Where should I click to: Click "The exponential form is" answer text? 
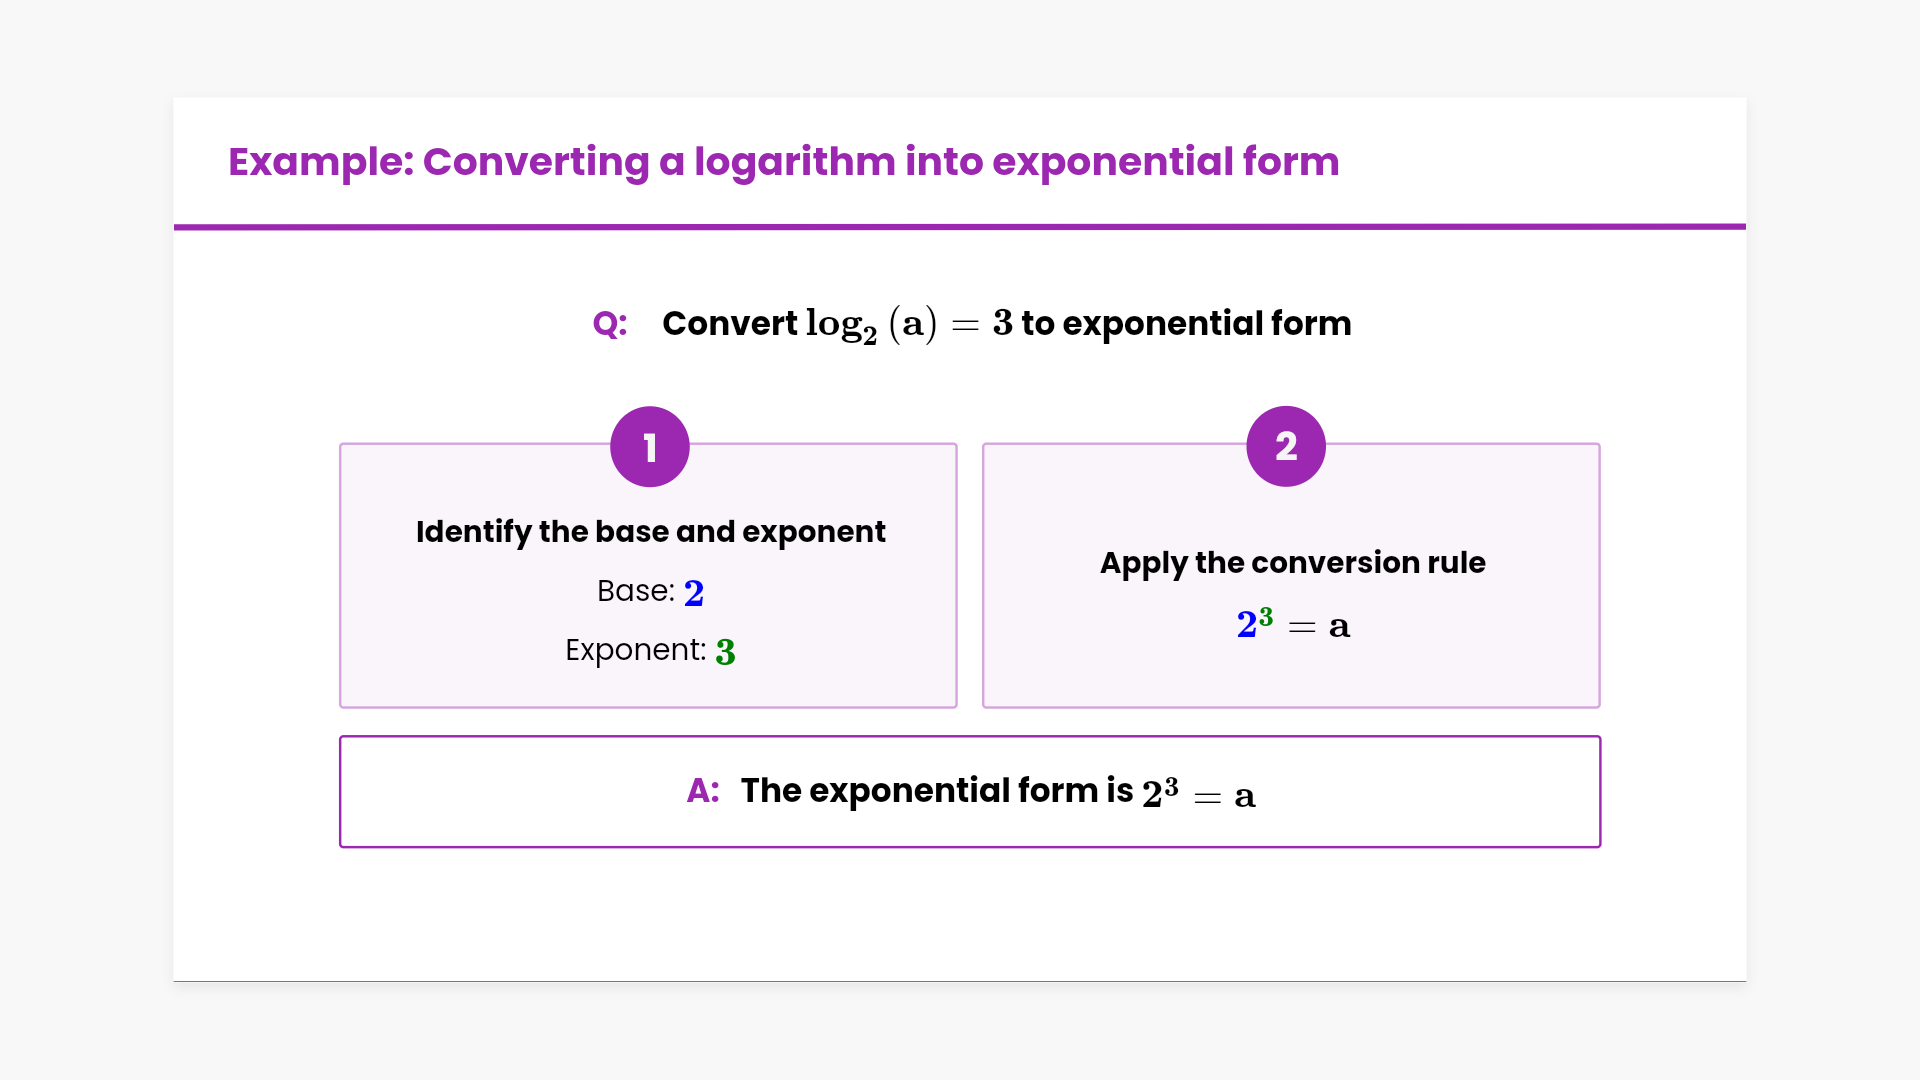937,791
